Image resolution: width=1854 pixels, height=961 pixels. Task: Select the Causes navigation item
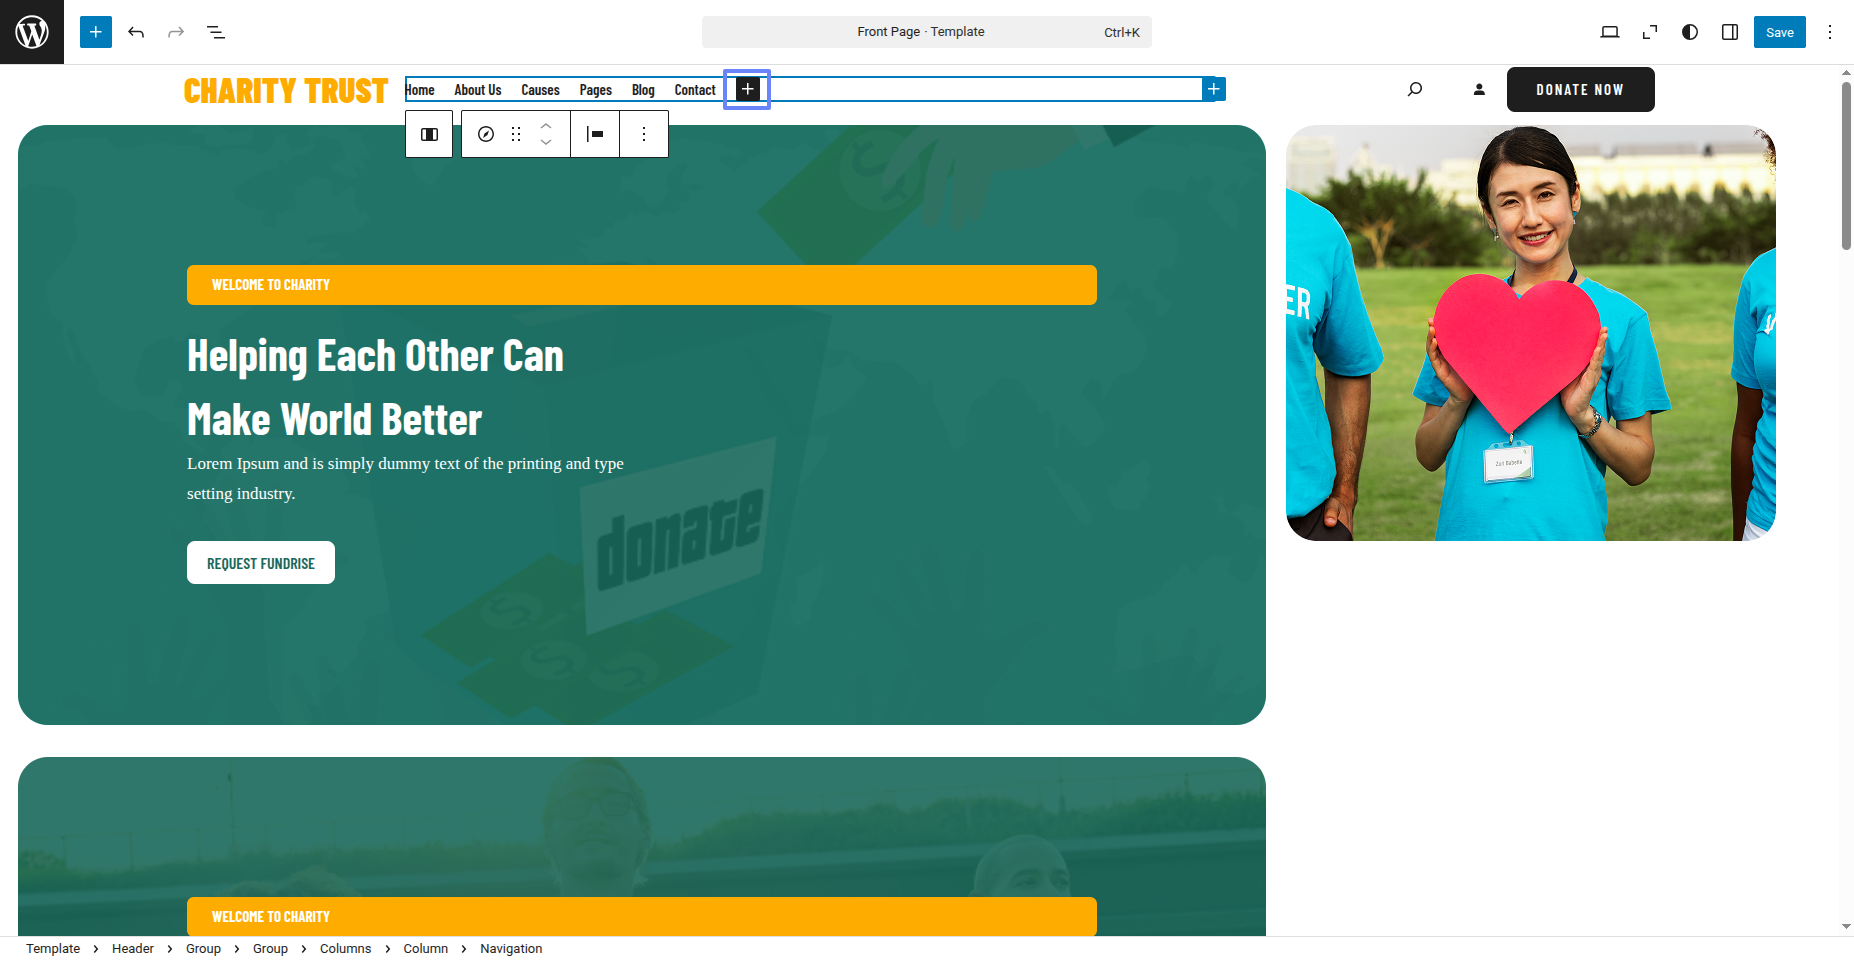tap(540, 90)
